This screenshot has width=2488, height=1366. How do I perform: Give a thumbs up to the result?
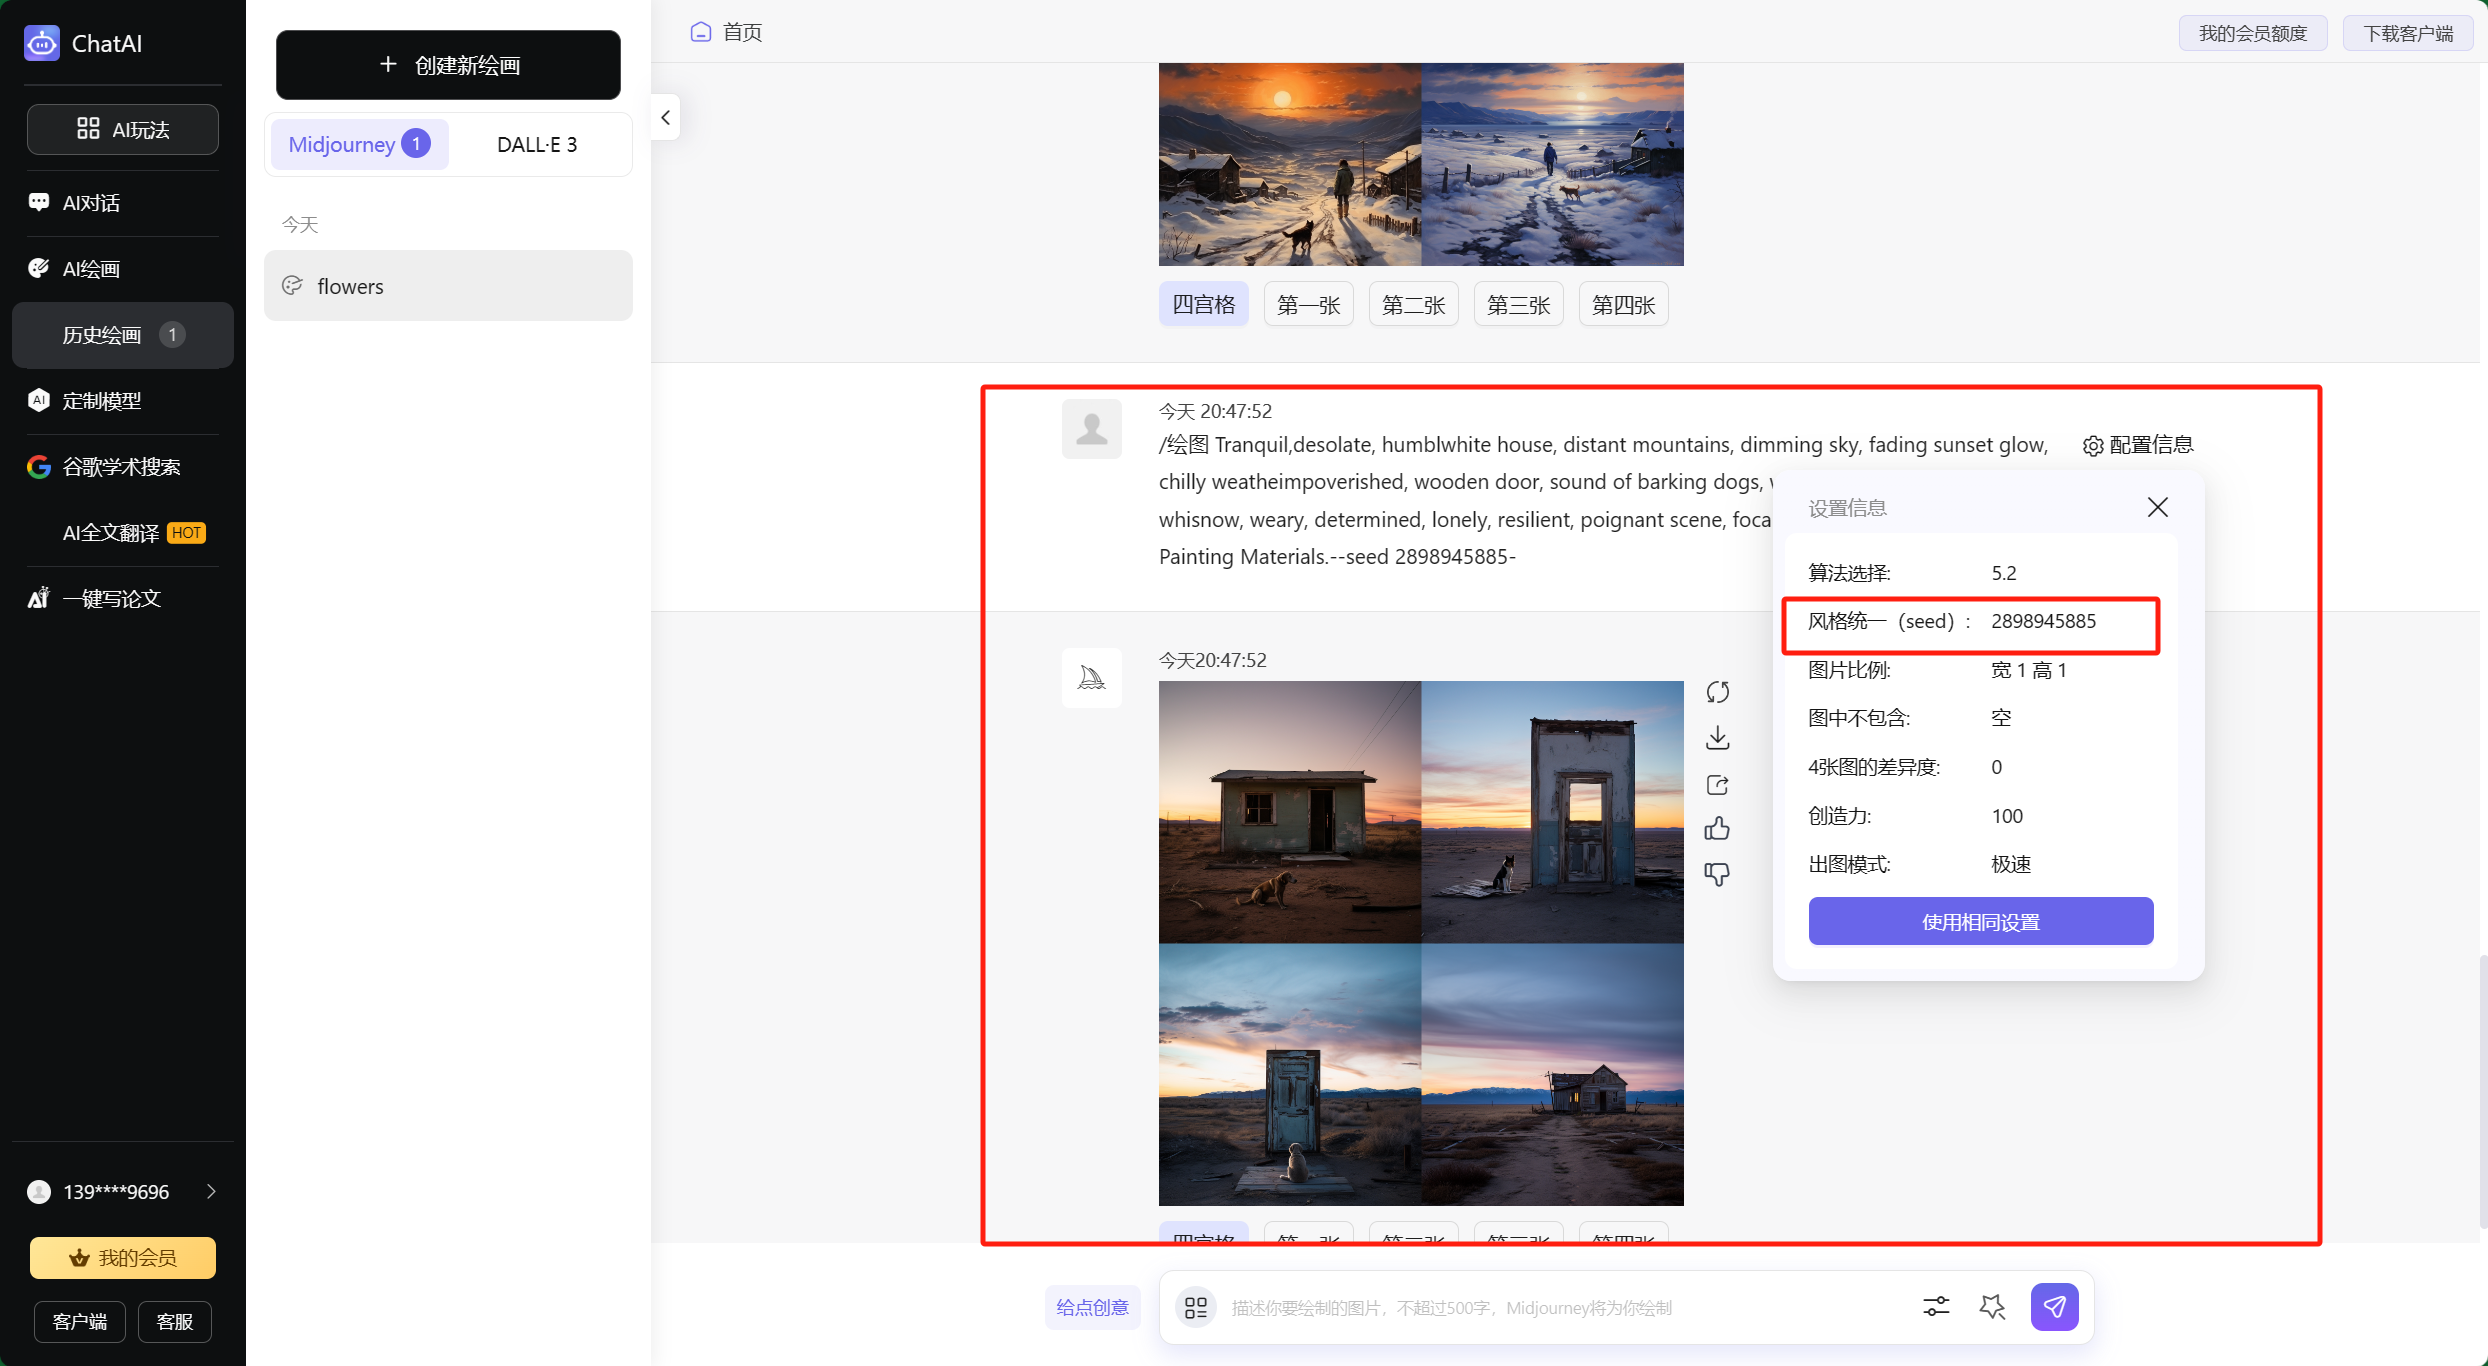pyautogui.click(x=1717, y=829)
